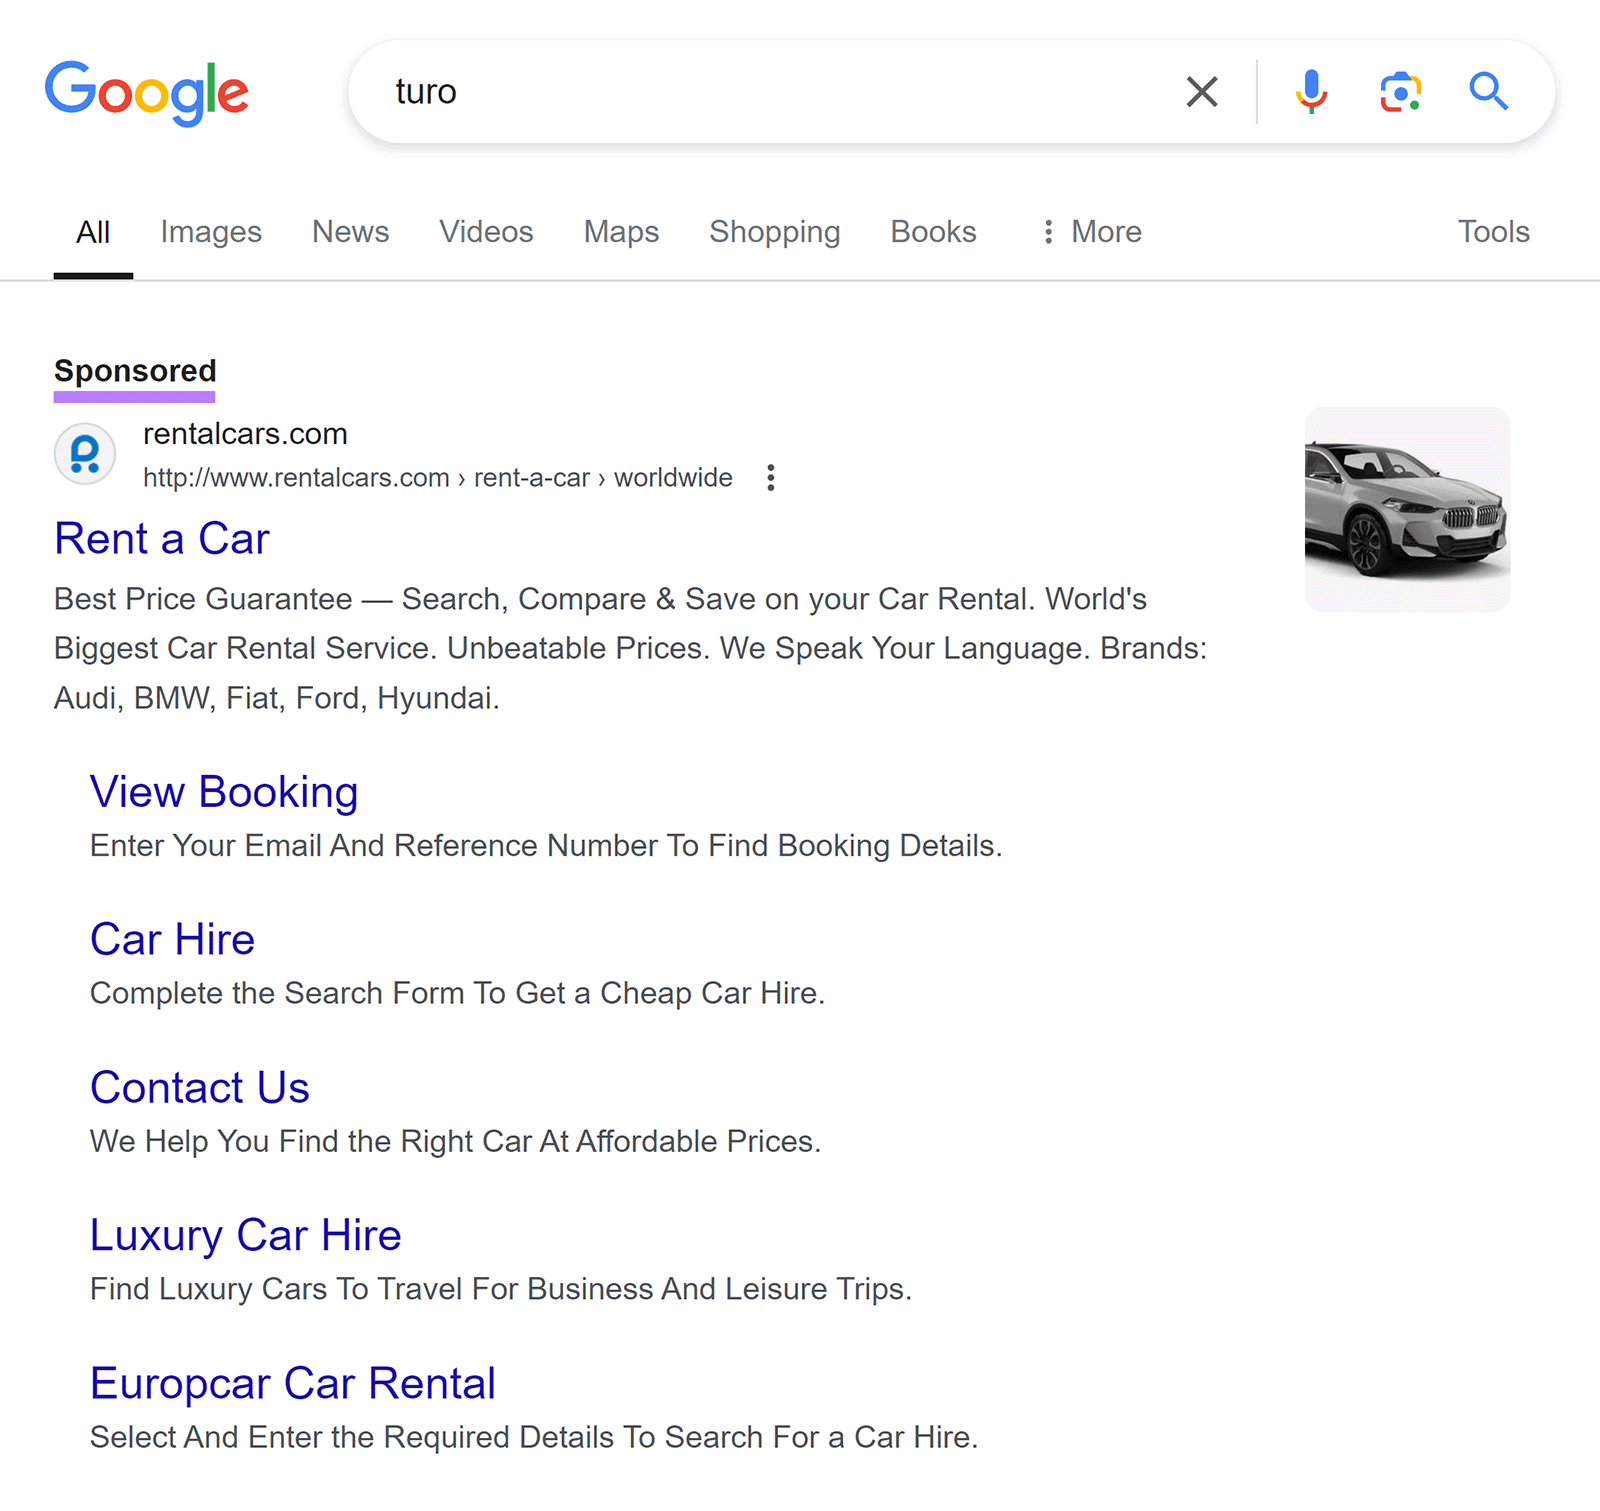Open Google Lens image search icon
This screenshot has width=1600, height=1511.
(1399, 92)
